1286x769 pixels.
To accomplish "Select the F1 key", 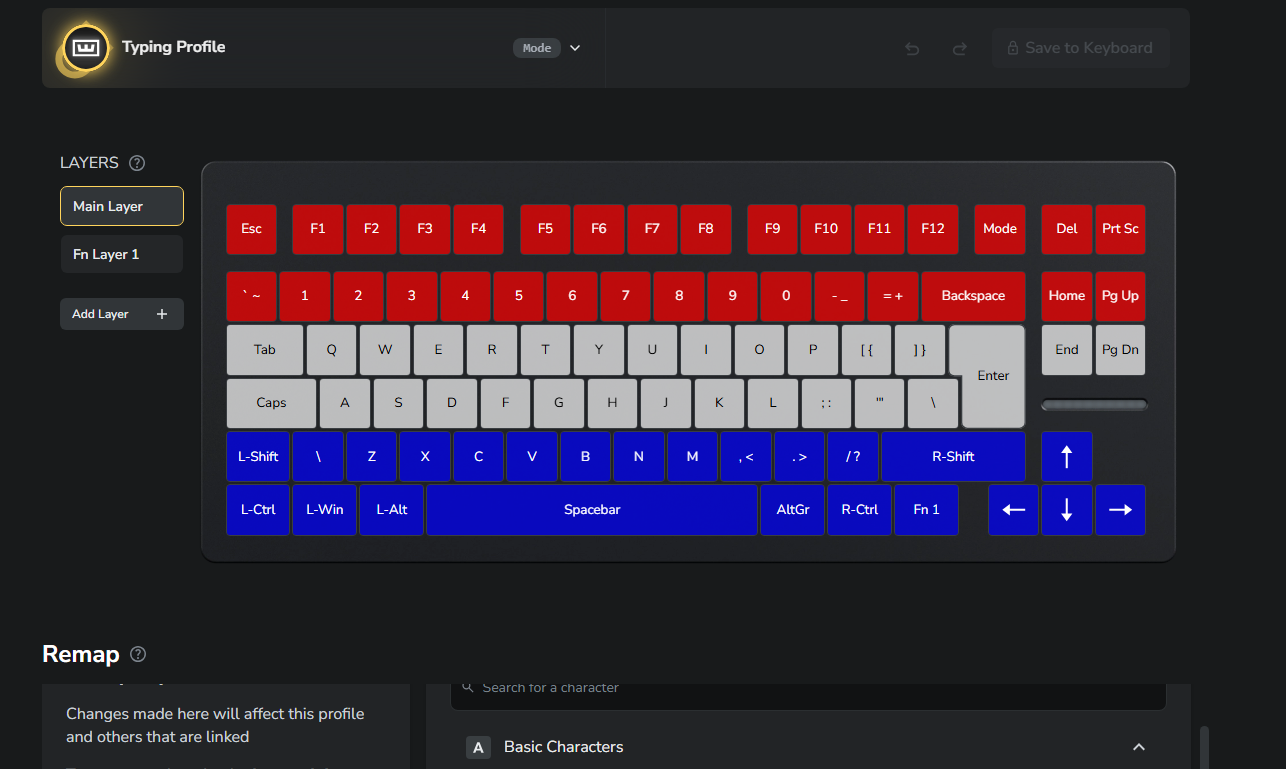I will (318, 229).
